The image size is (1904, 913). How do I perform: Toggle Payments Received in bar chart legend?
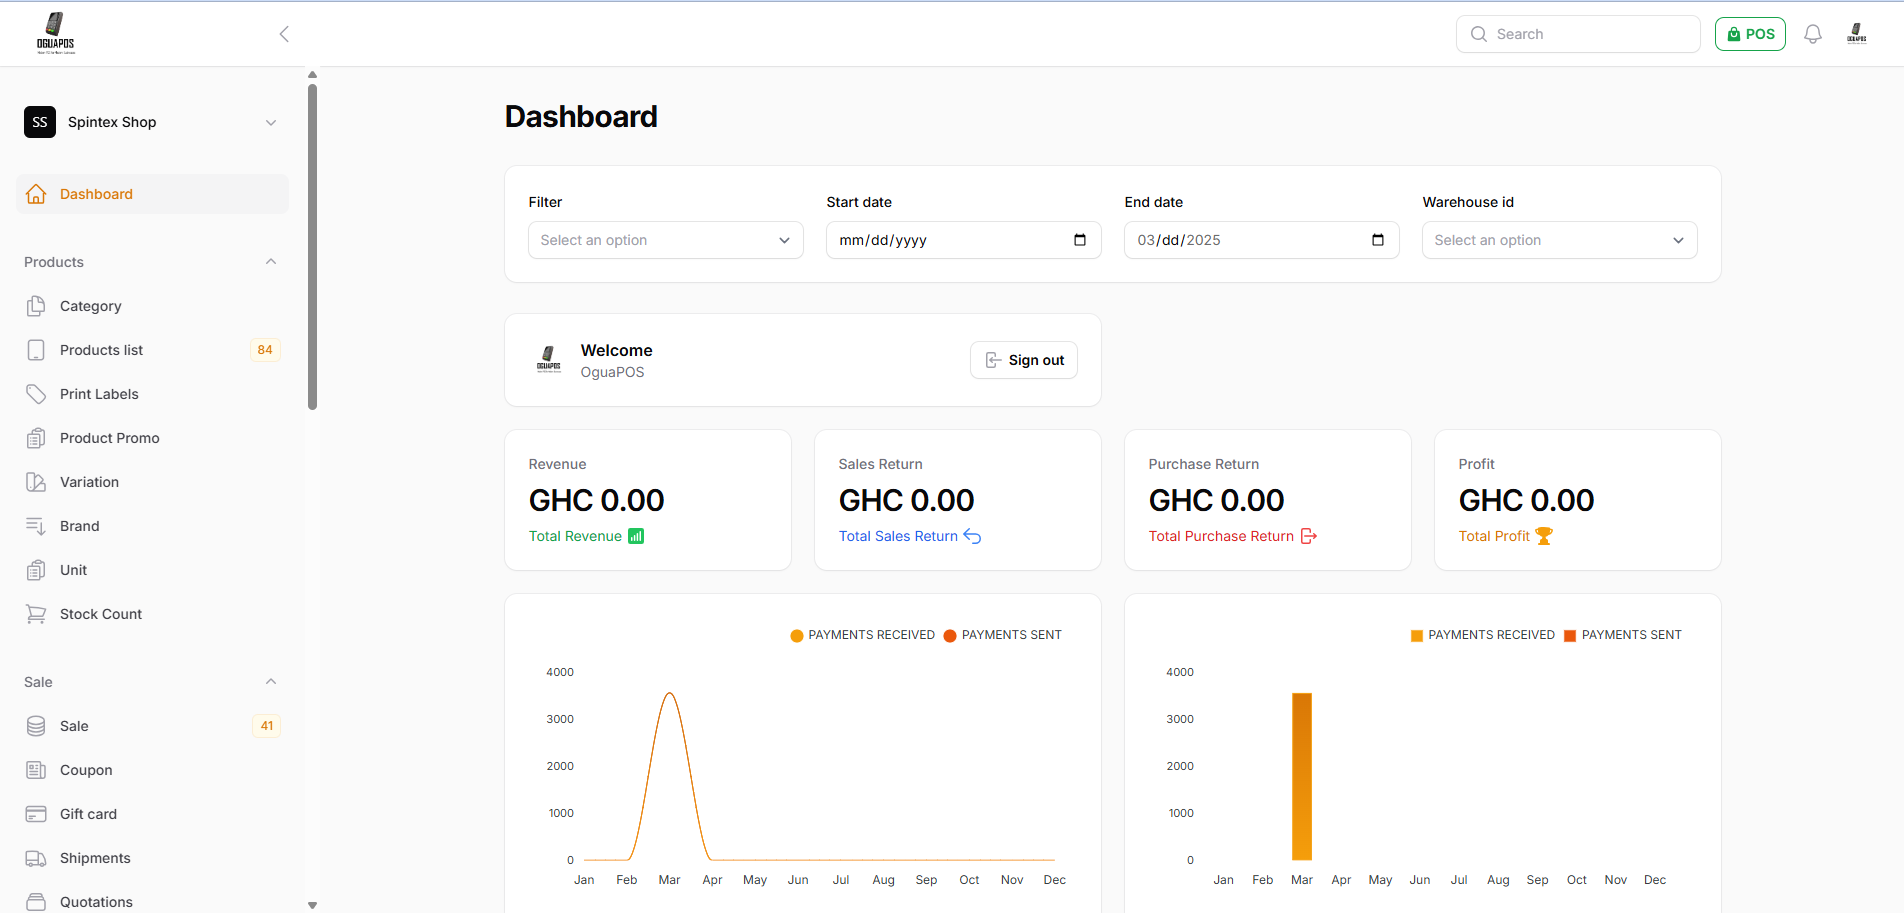(1482, 635)
